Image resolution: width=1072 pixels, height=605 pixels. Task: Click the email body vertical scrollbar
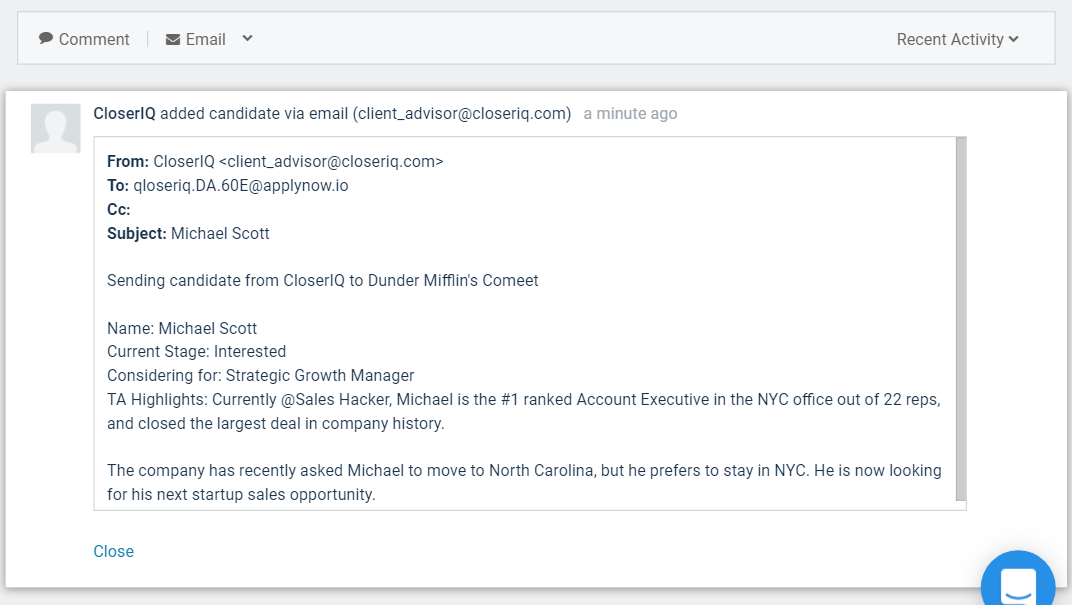coord(961,318)
